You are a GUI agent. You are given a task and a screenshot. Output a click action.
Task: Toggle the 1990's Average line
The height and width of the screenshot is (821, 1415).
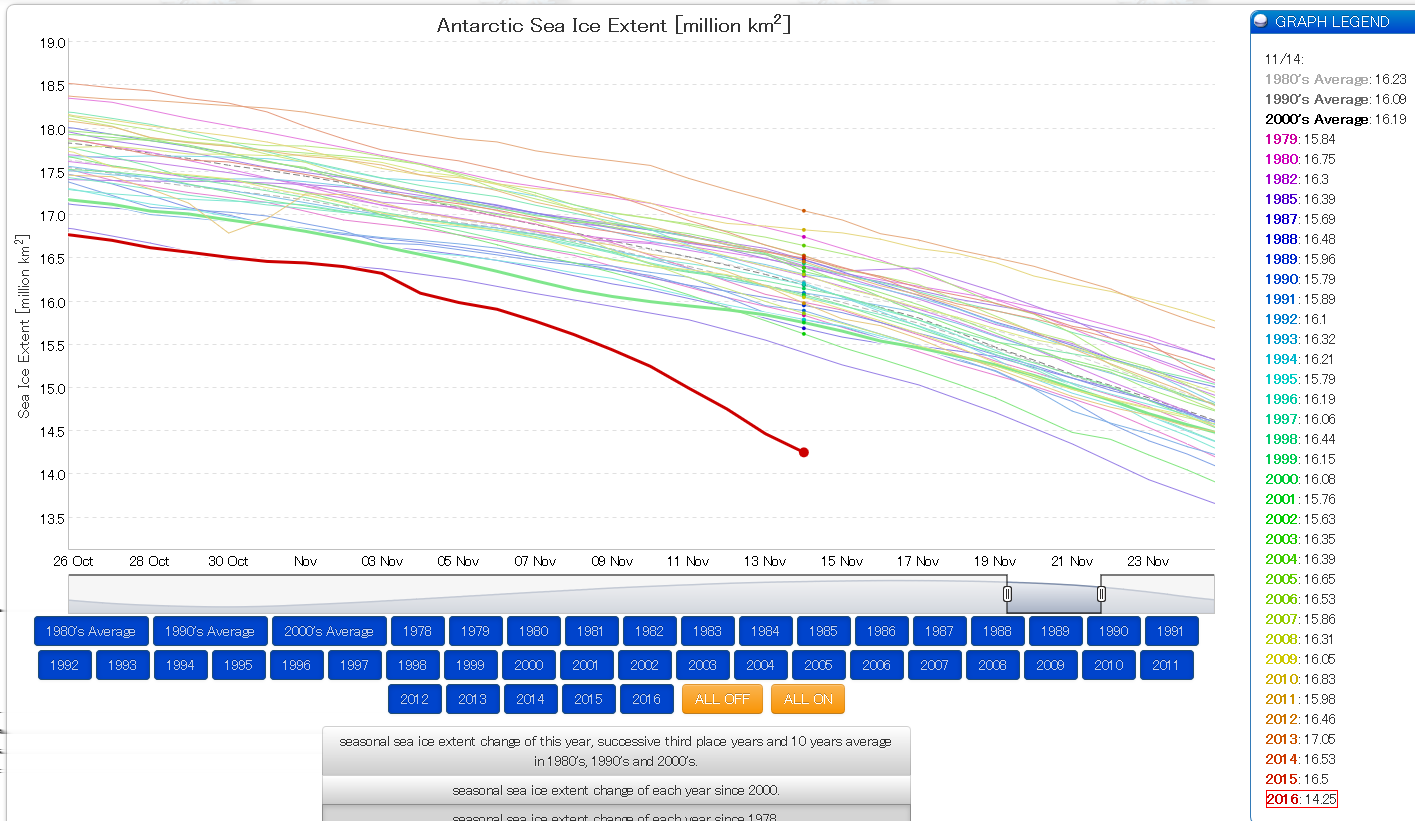(210, 631)
